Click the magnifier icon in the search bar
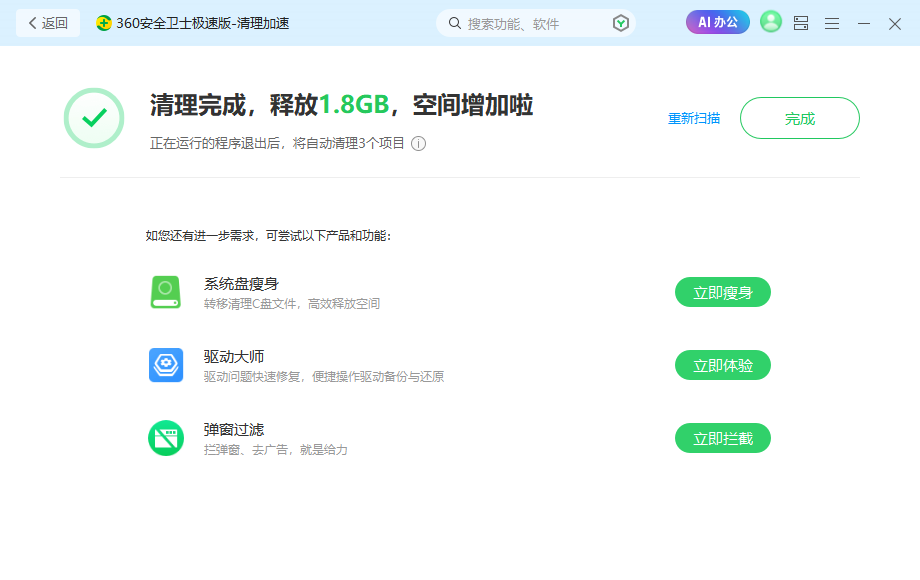This screenshot has width=920, height=580. [x=455, y=21]
